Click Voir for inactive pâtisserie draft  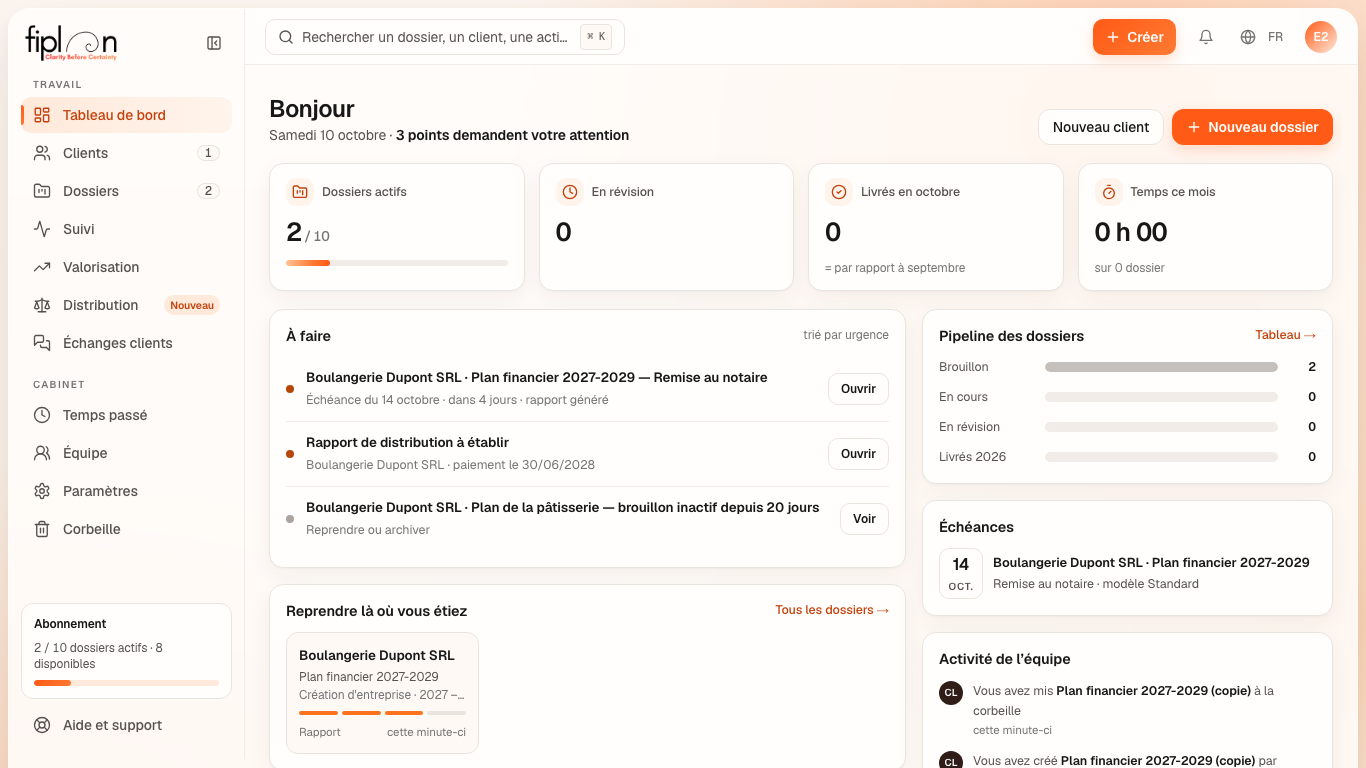tap(864, 519)
